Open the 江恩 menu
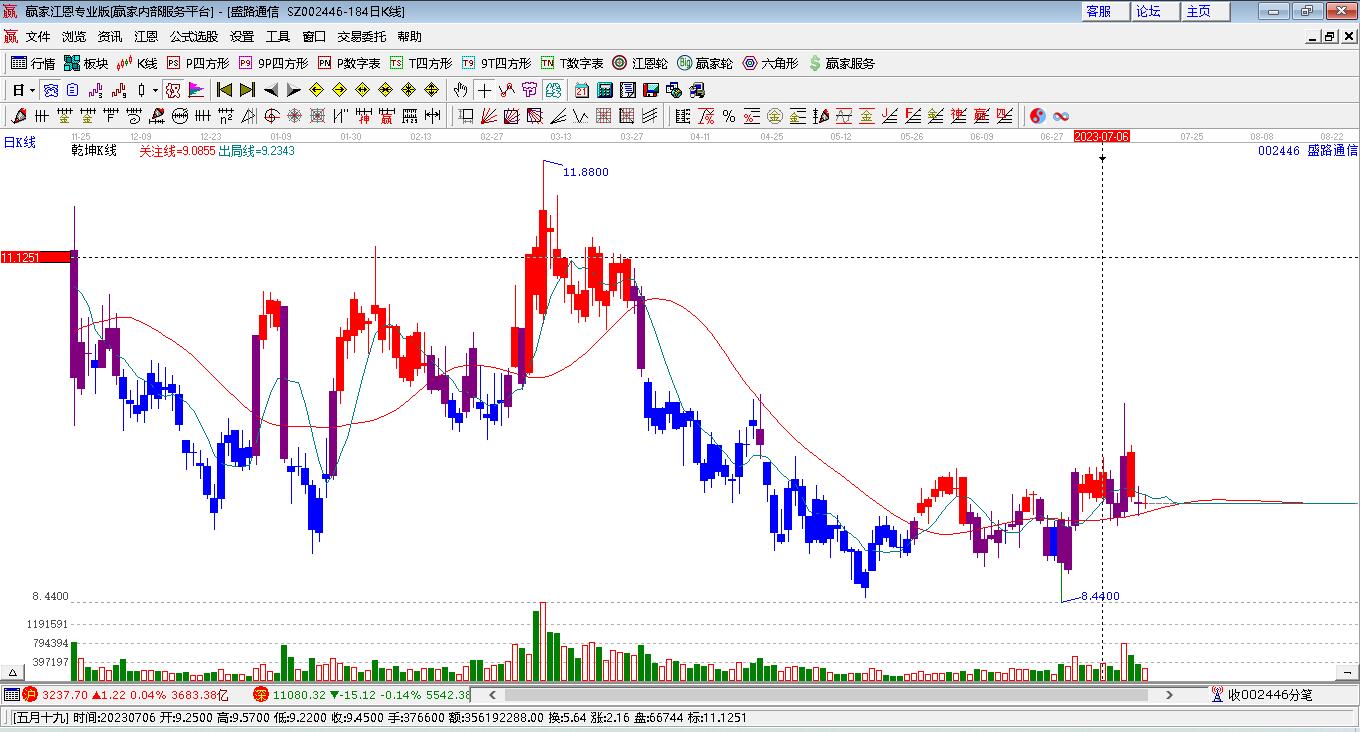This screenshot has width=1360, height=732. coord(146,37)
